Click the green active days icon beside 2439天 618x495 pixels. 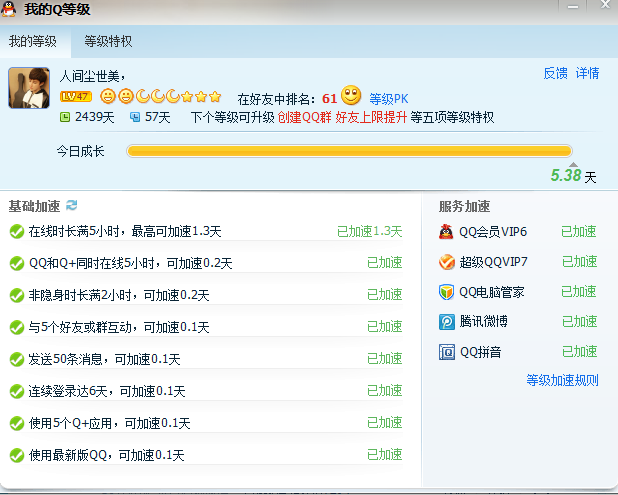(x=65, y=117)
